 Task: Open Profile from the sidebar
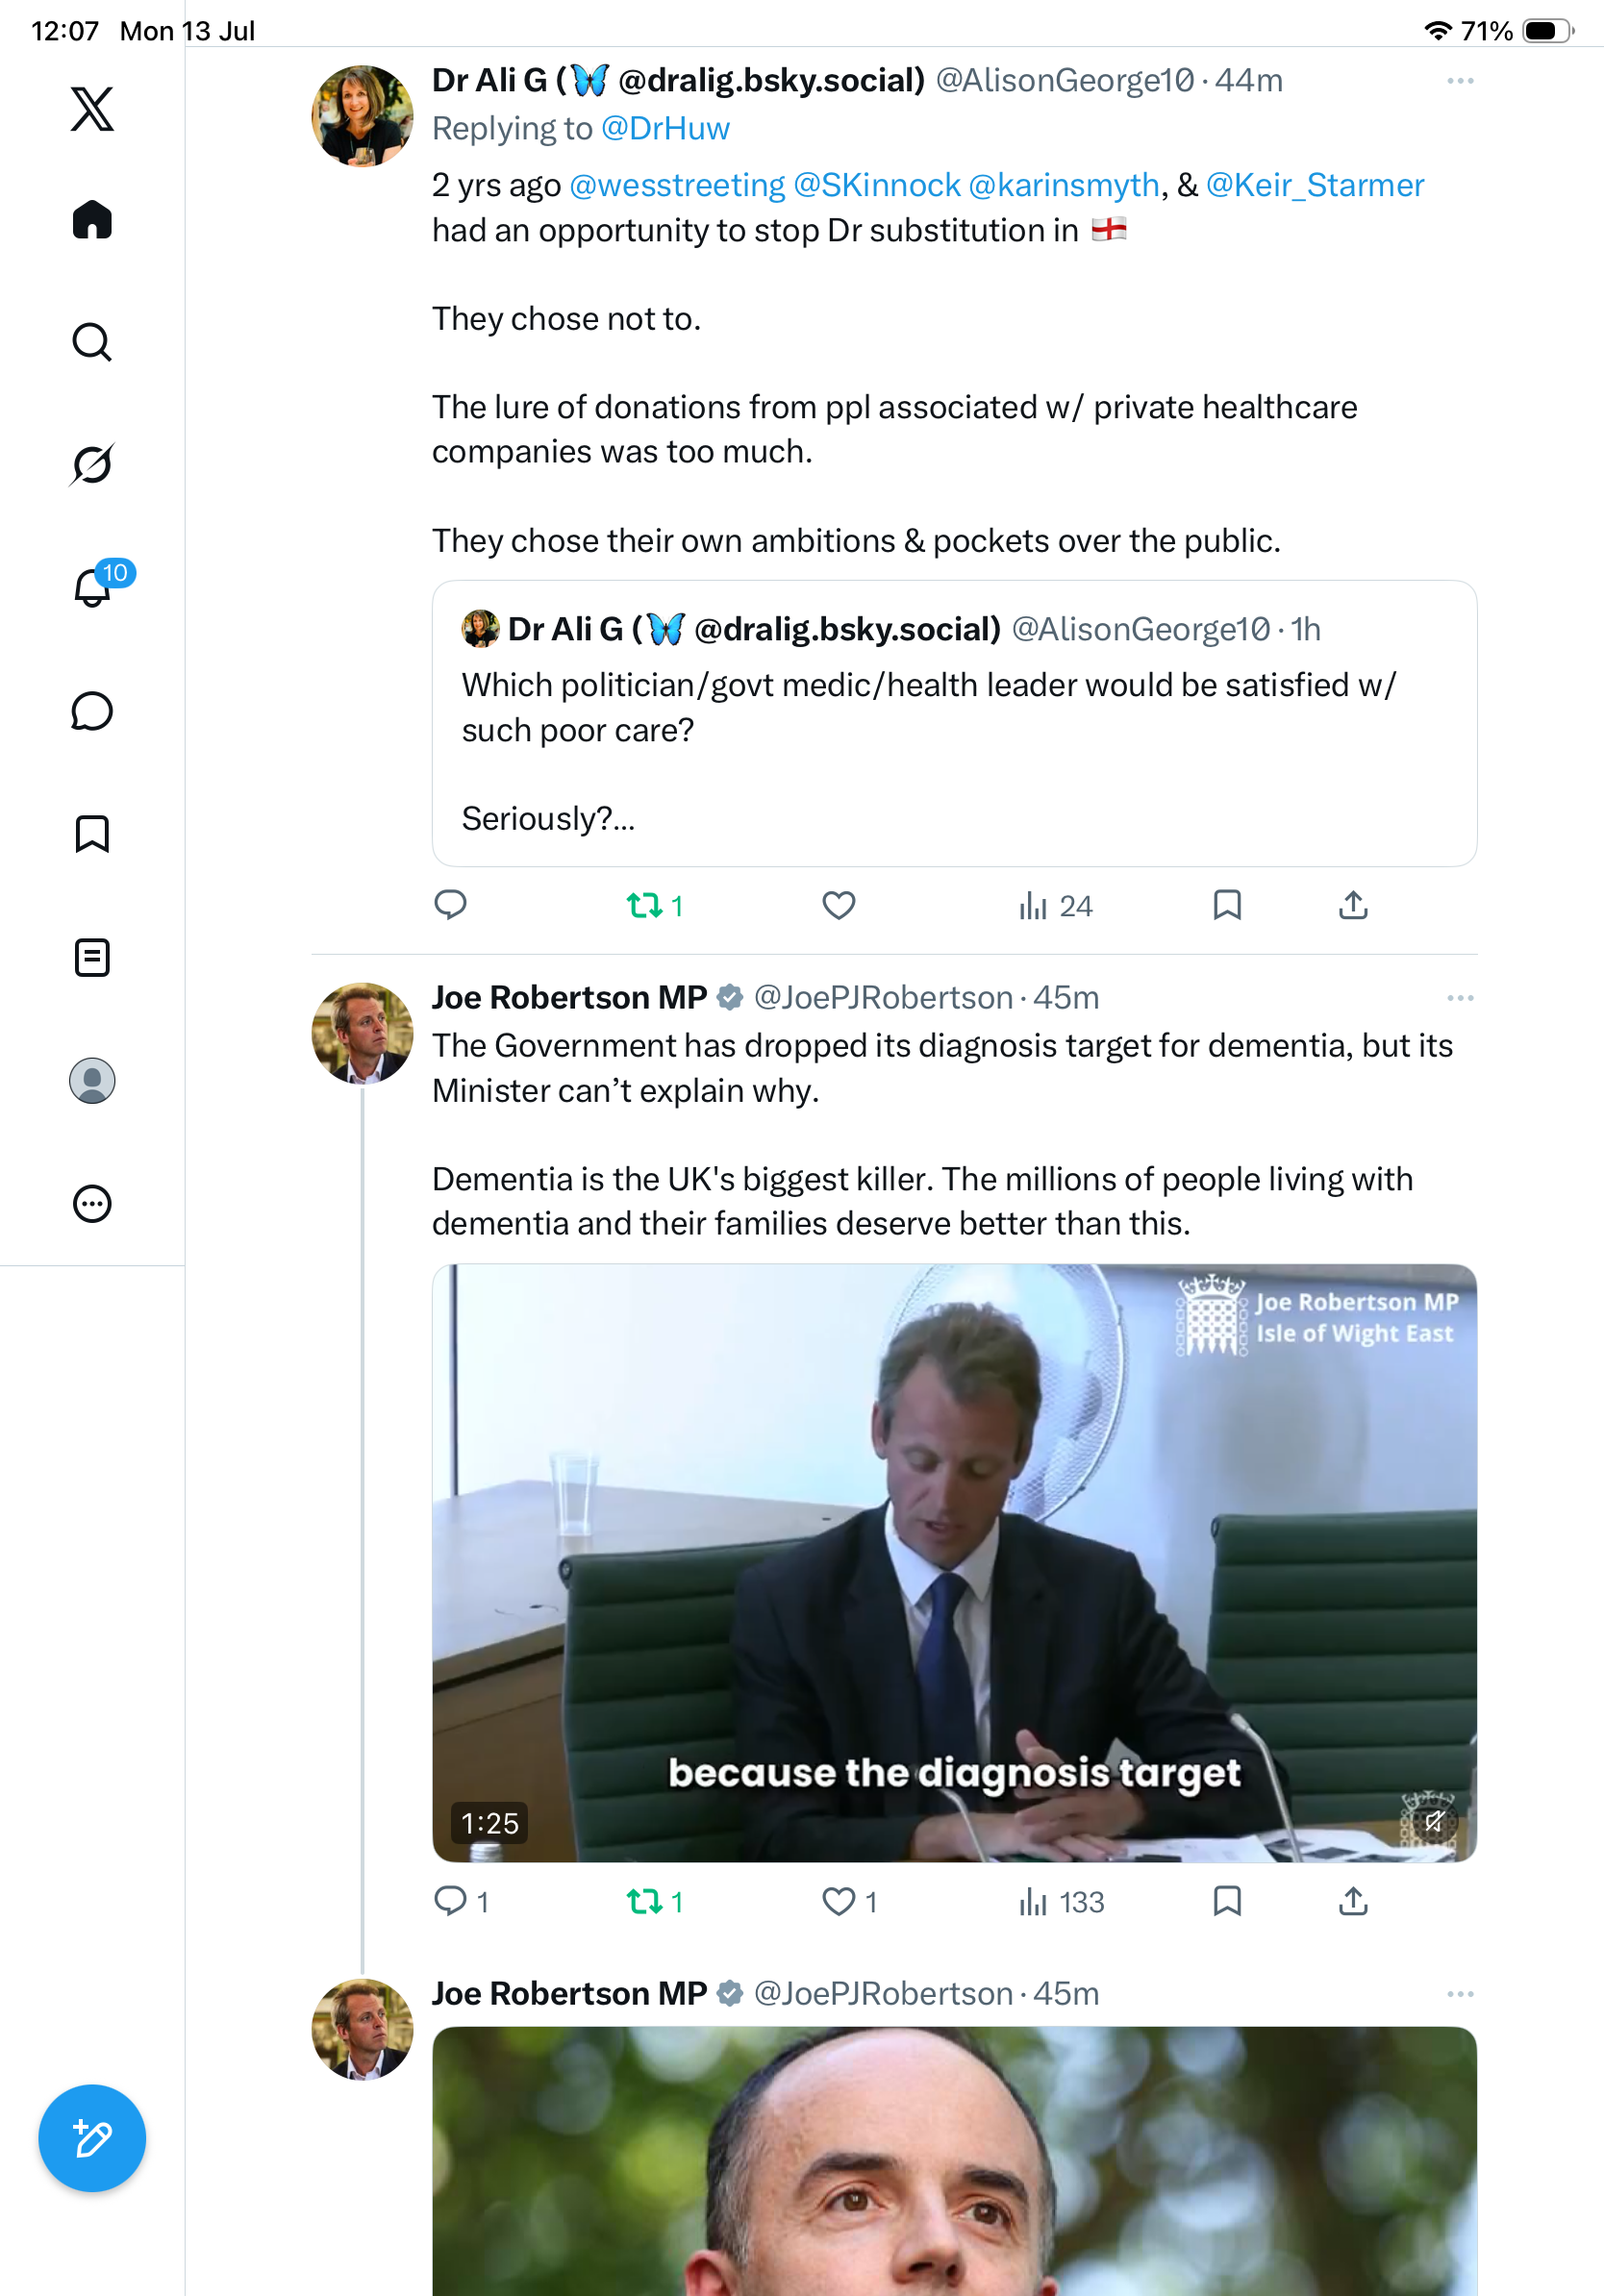pos(92,1081)
